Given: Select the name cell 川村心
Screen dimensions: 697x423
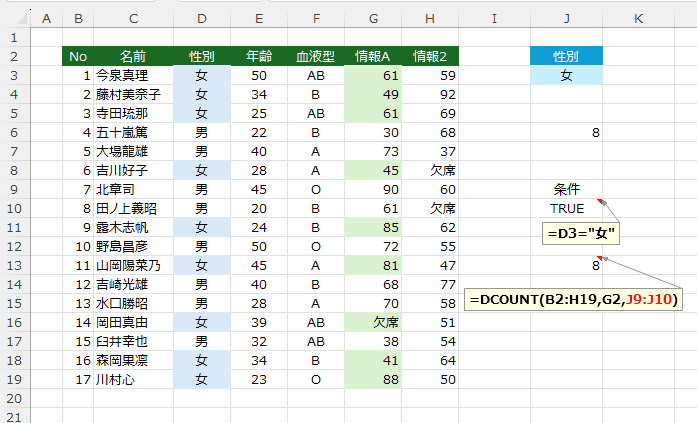Looking at the screenshot, I should click(x=133, y=380).
